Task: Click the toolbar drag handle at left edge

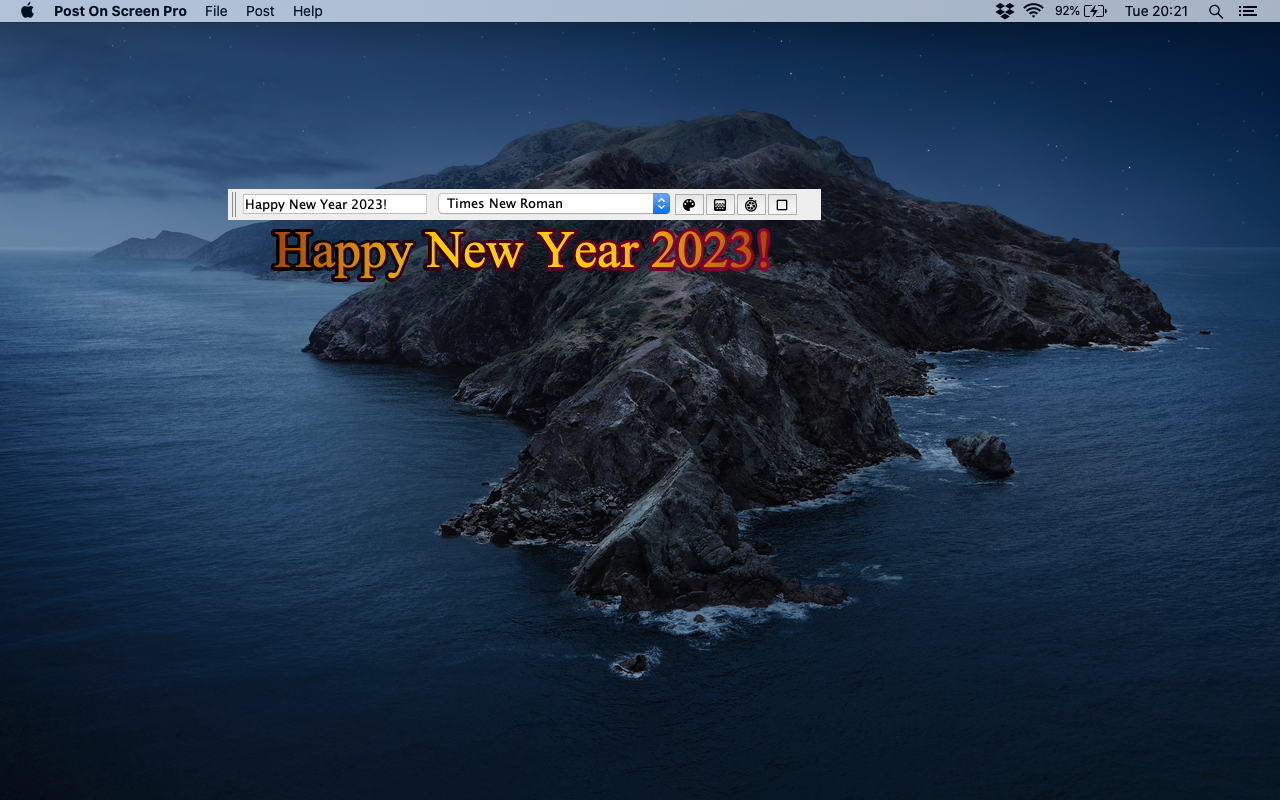Action: pos(235,204)
